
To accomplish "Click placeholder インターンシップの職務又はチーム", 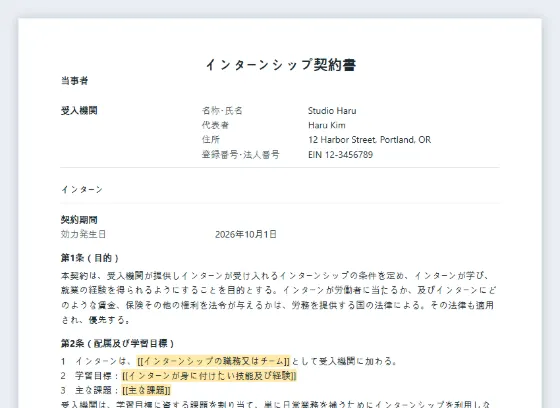I will click(x=213, y=361).
